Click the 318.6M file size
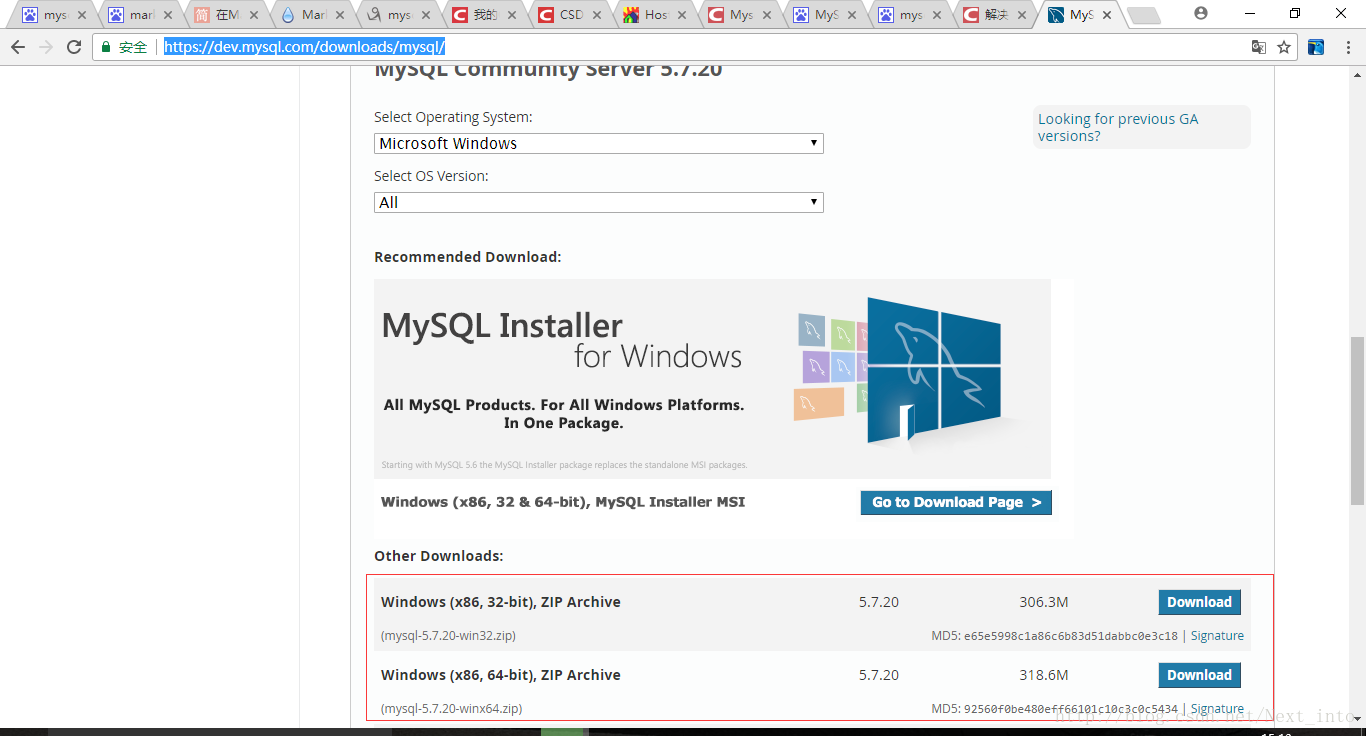Image resolution: width=1366 pixels, height=736 pixels. coord(1044,675)
